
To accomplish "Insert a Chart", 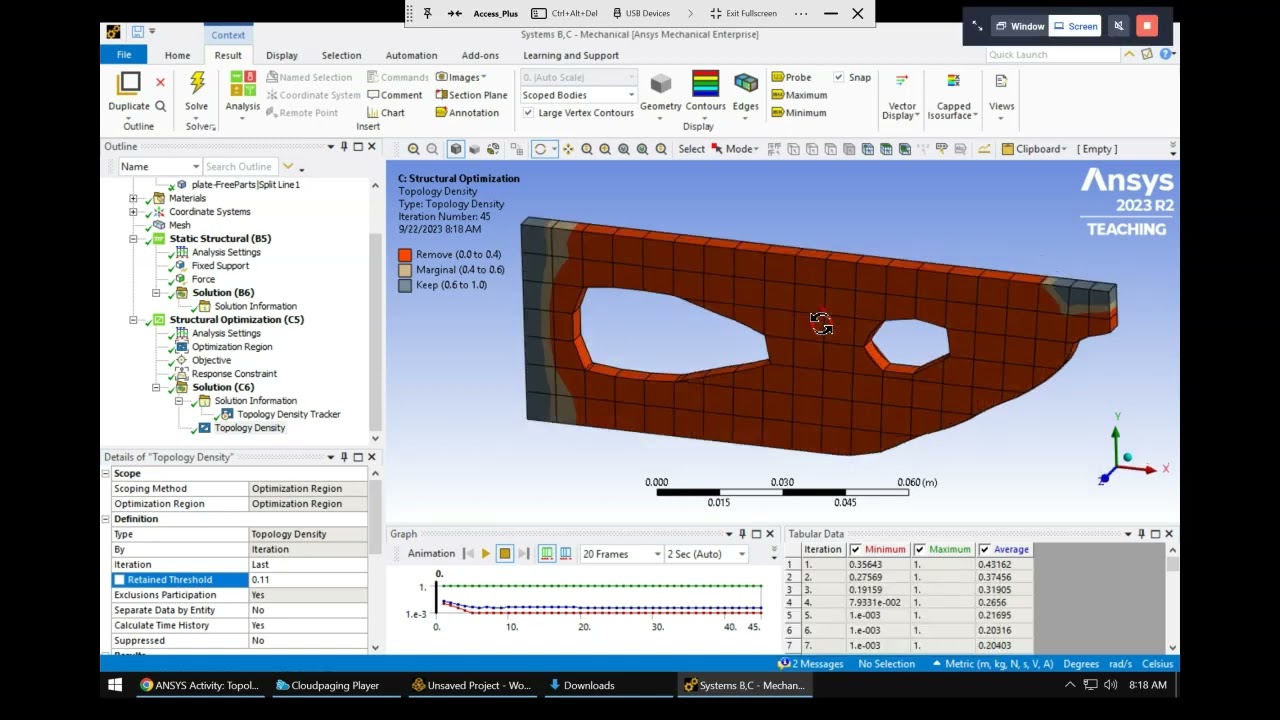I will (x=385, y=113).
